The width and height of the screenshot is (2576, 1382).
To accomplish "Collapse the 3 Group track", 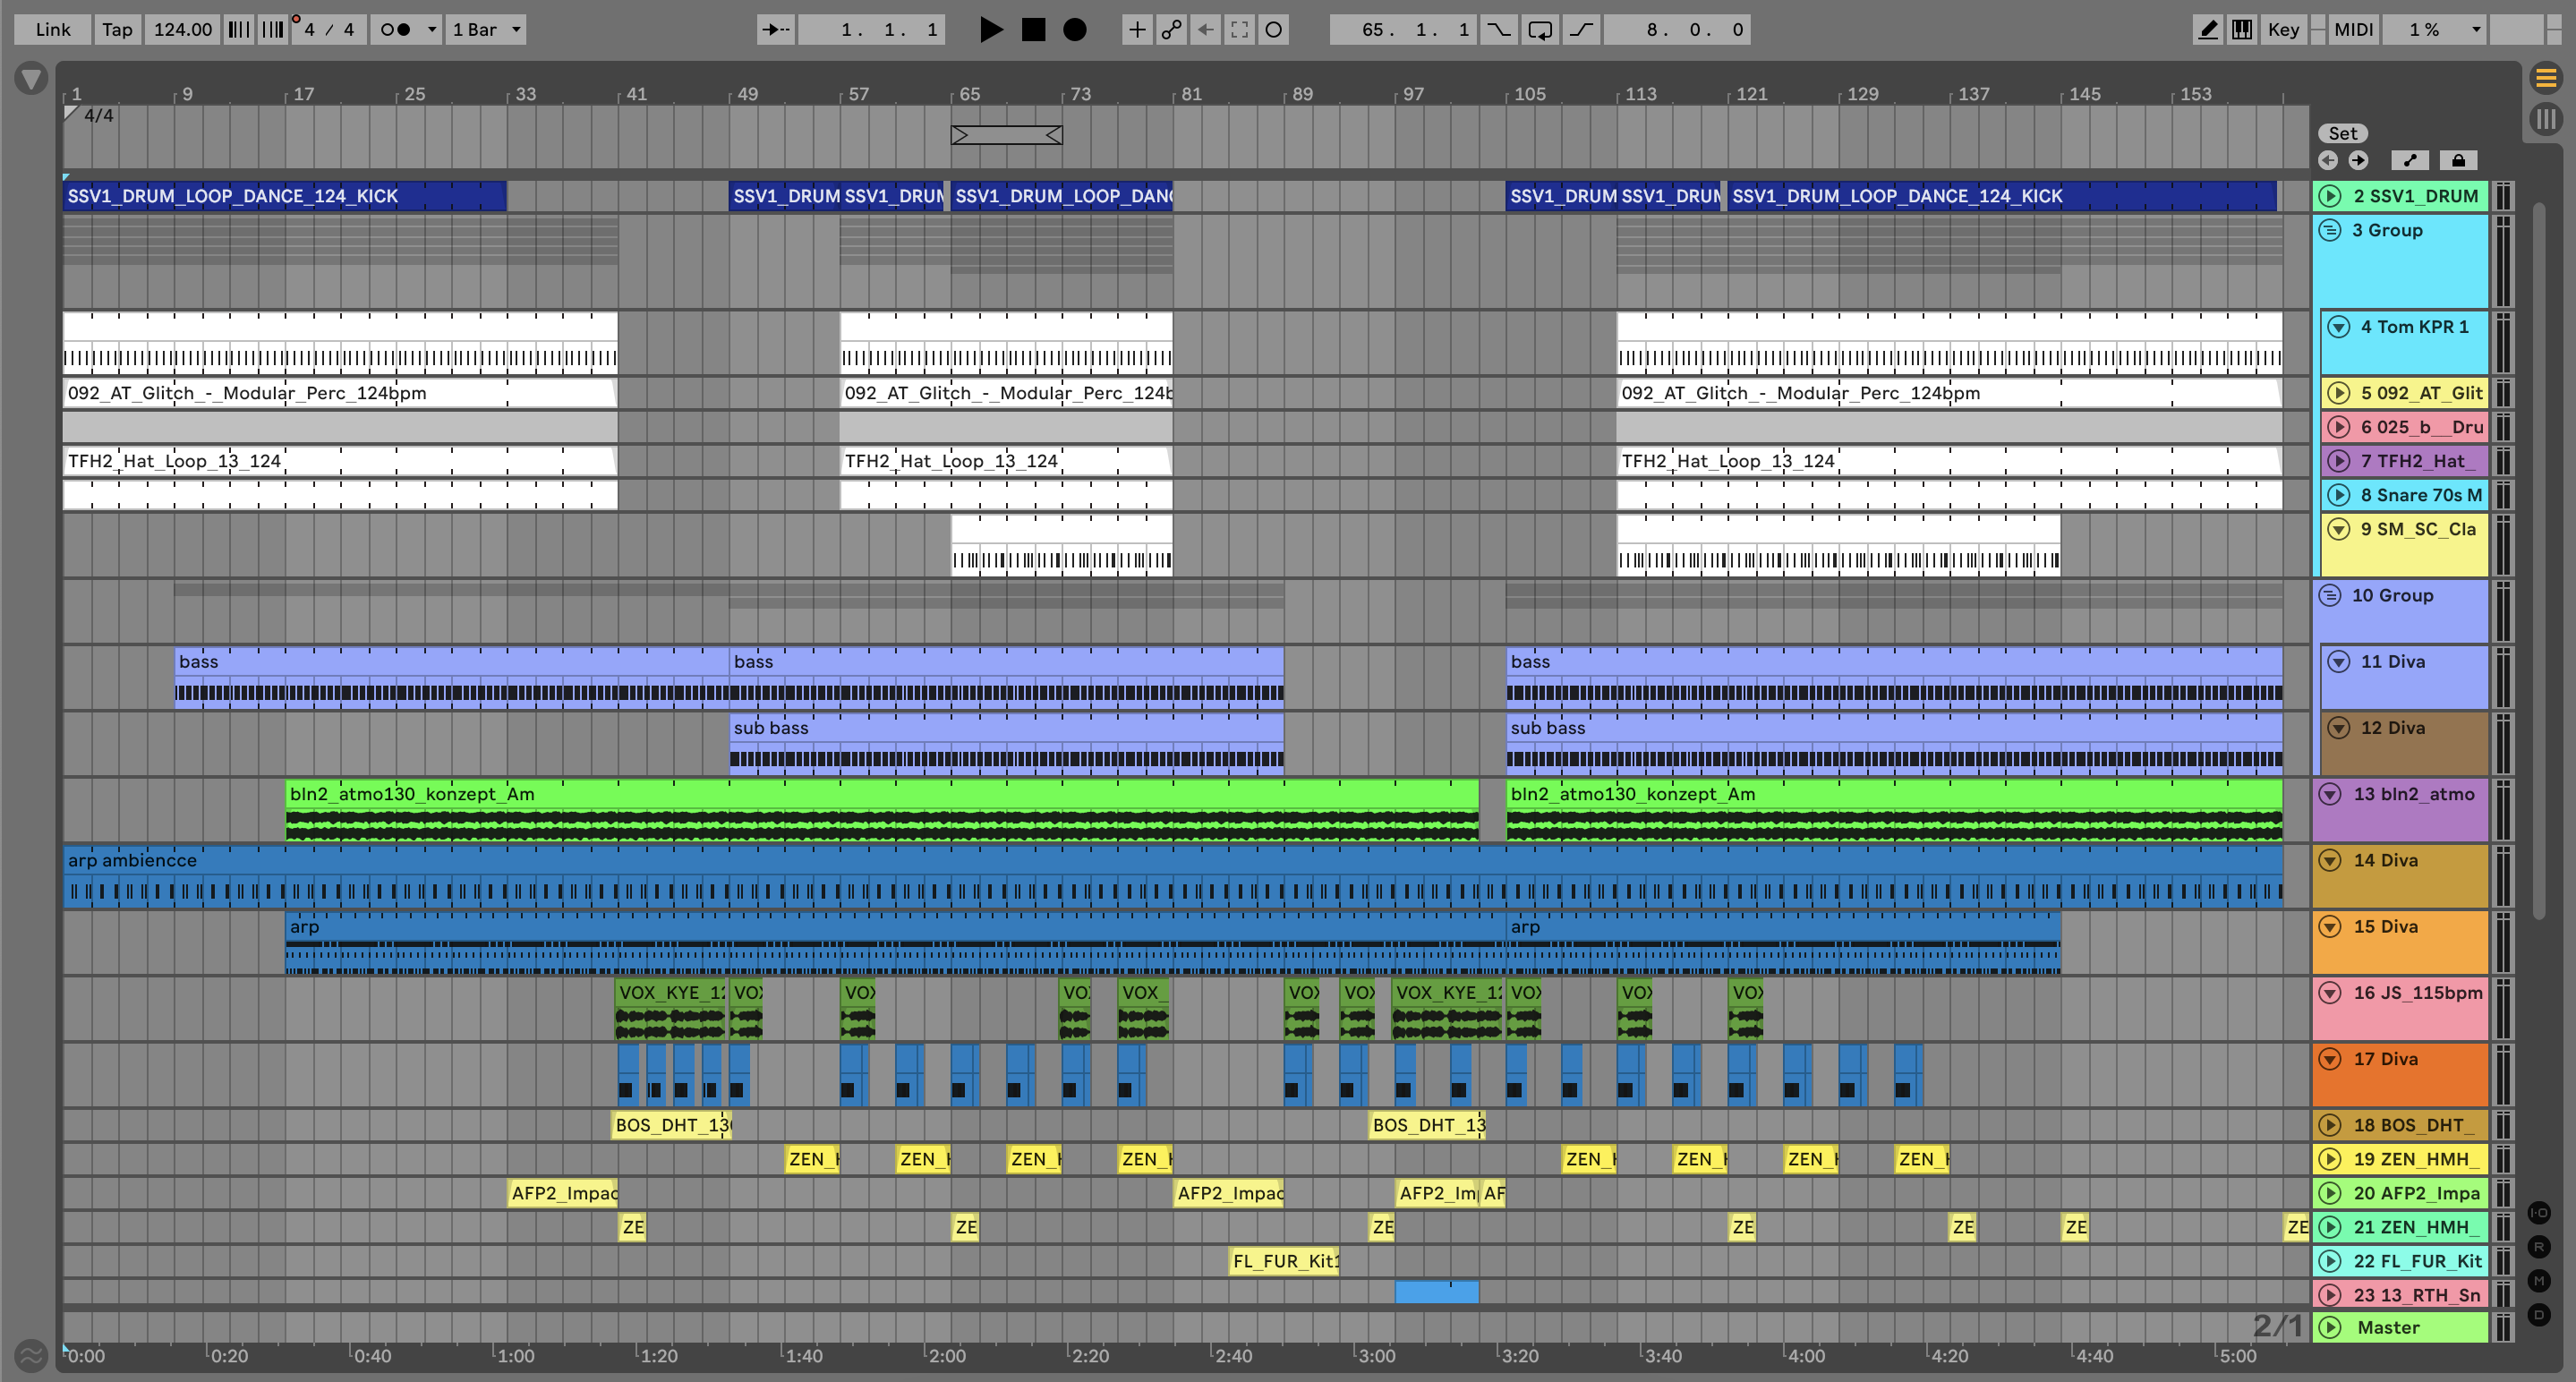I will pos(2330,230).
